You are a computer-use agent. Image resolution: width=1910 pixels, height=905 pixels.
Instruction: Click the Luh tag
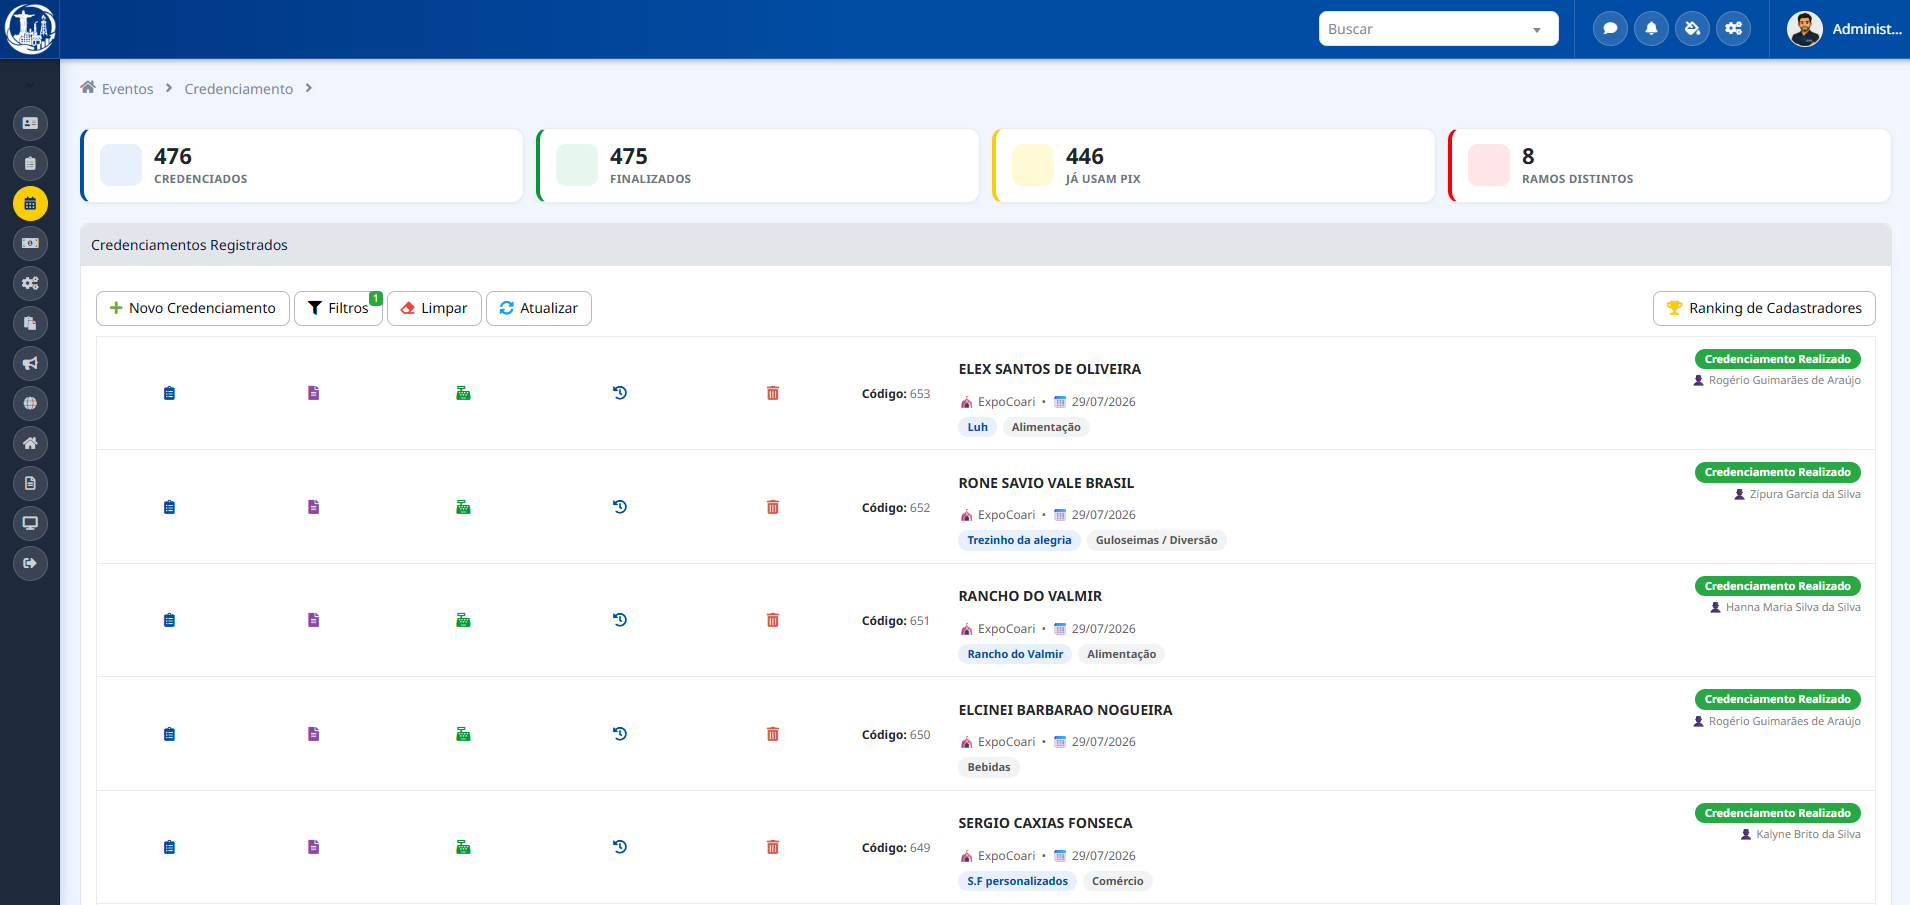(977, 427)
